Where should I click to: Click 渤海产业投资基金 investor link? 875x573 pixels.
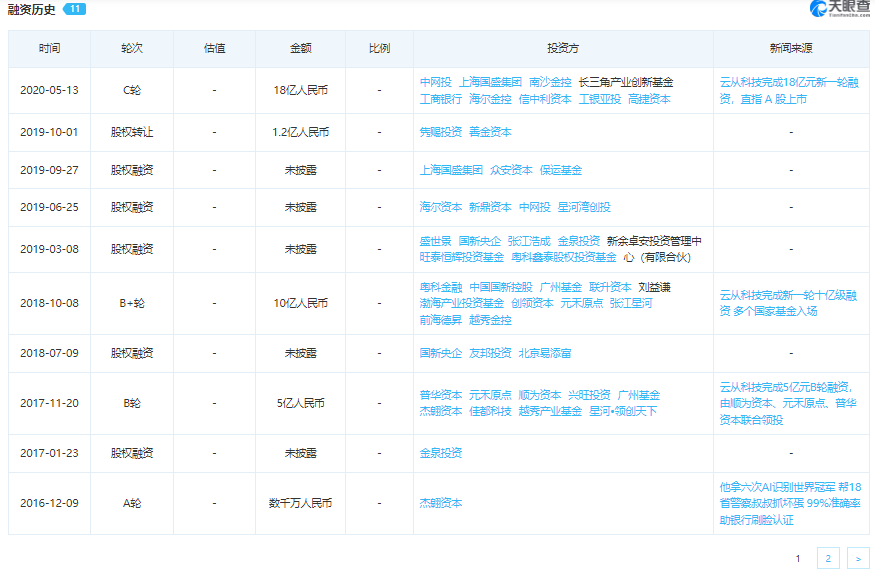pyautogui.click(x=461, y=303)
